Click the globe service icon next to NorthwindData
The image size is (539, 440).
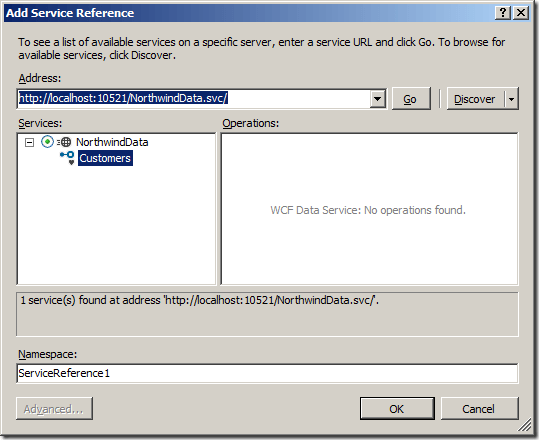point(65,142)
